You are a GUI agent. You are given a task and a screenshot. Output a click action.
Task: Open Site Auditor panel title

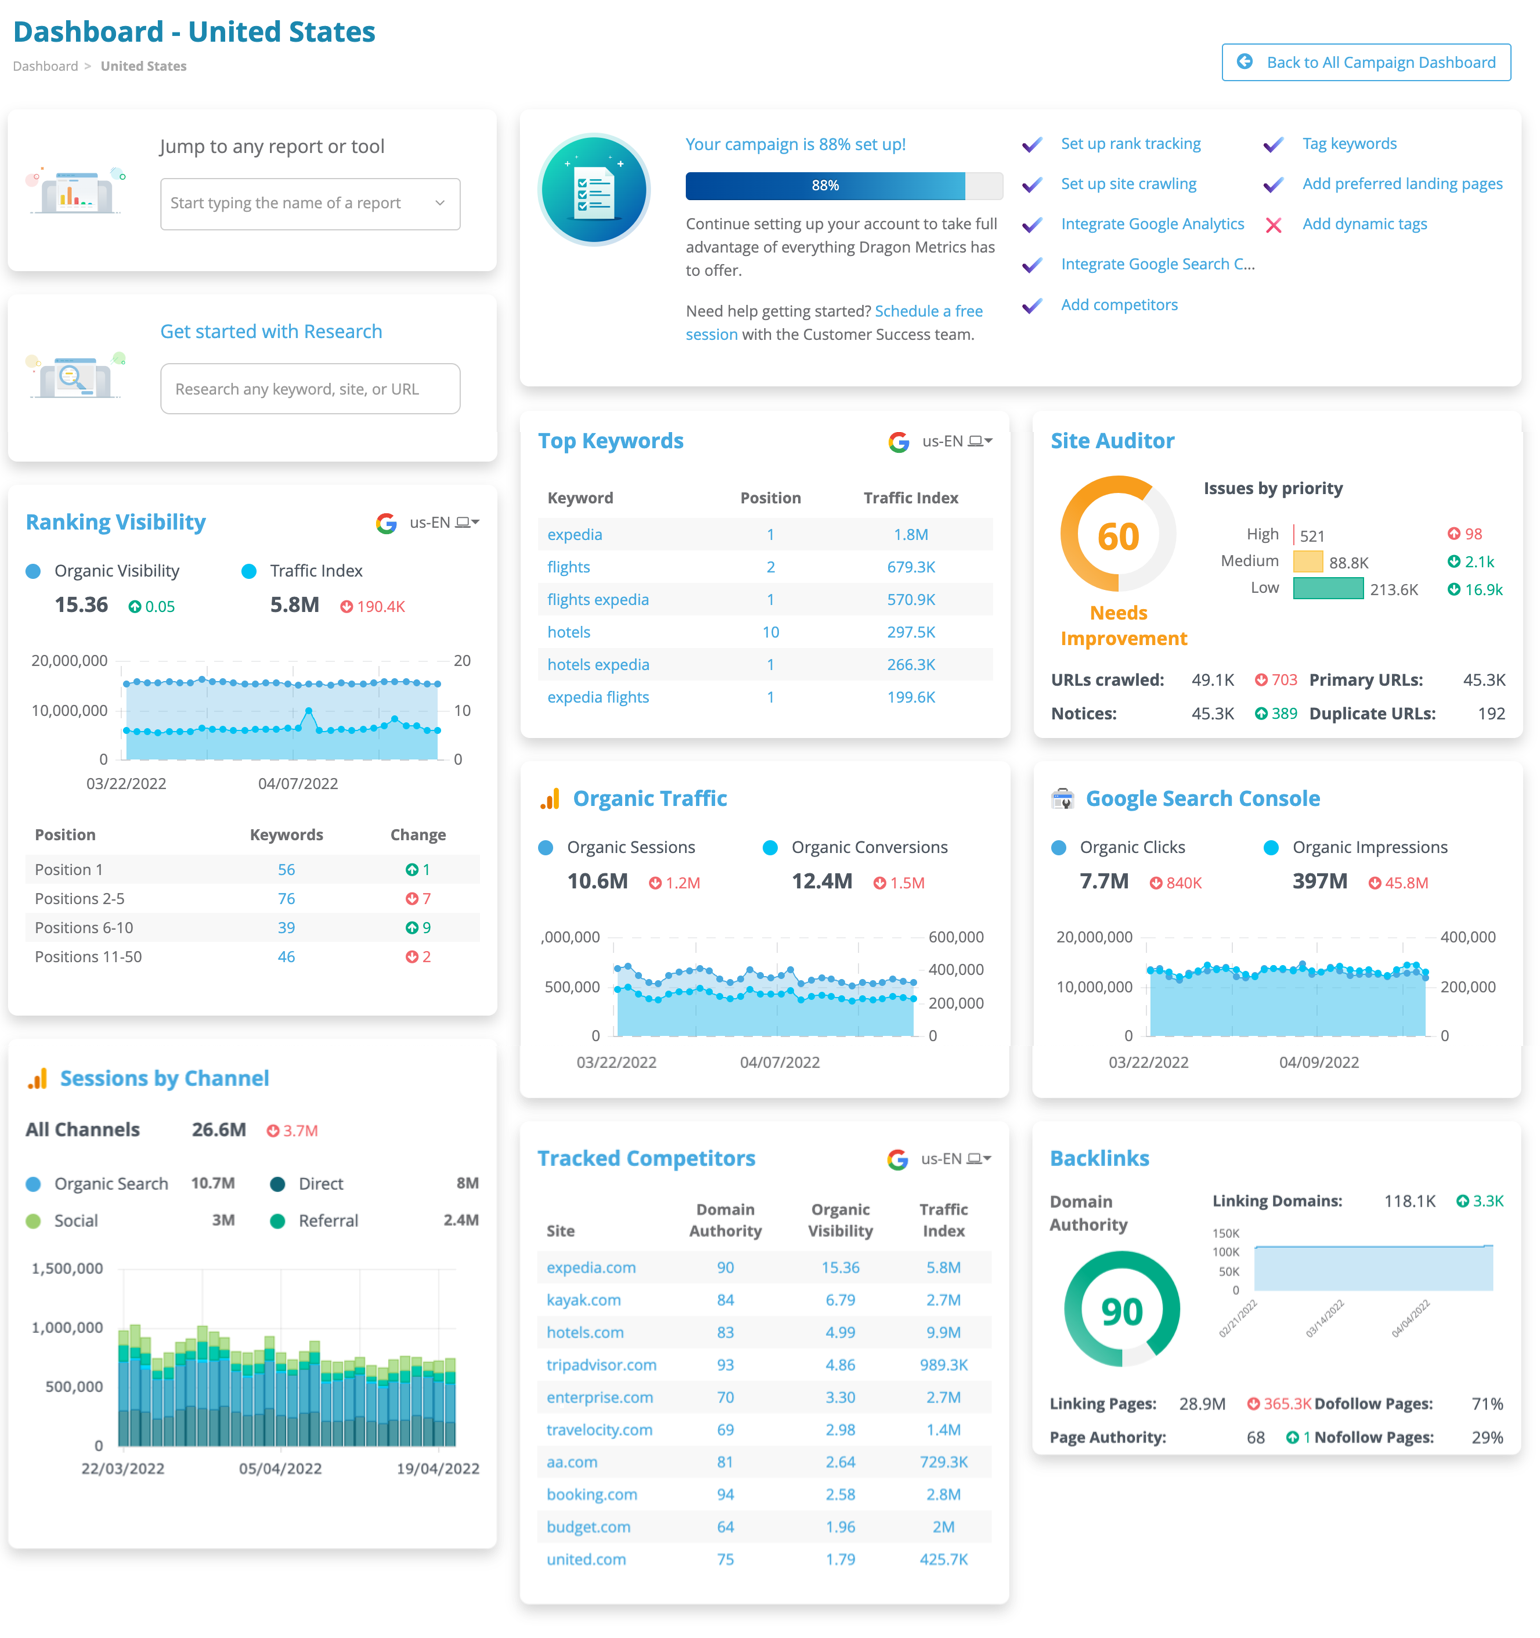click(x=1112, y=441)
